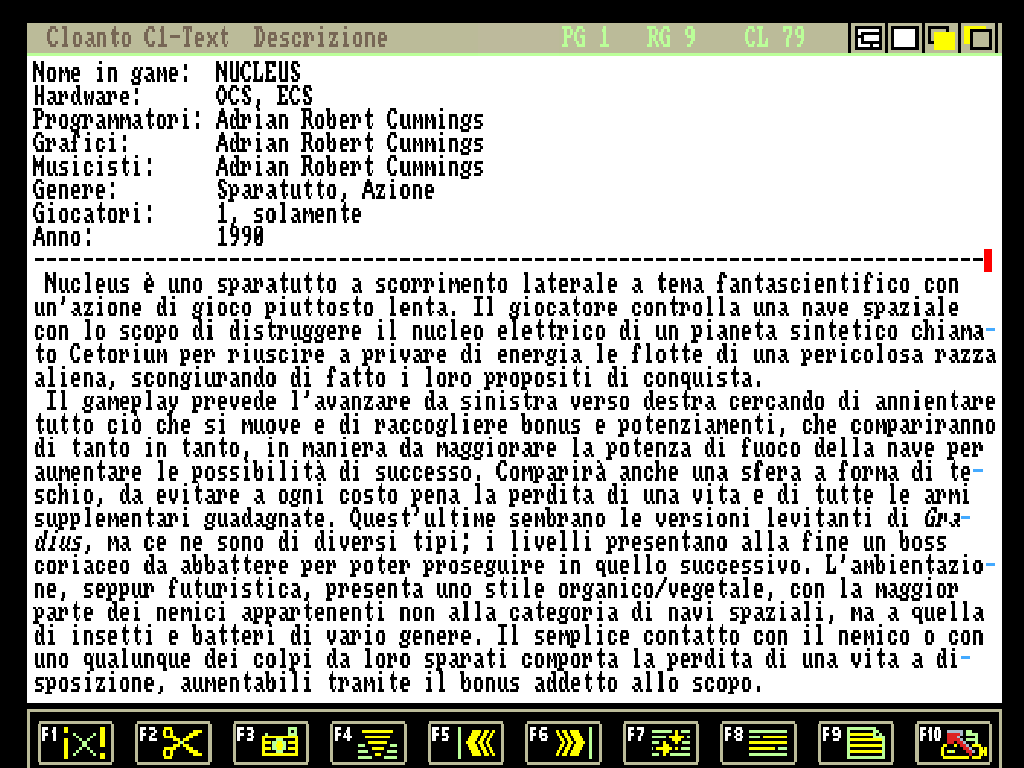Toggle window to front with yellow-back depth gadget

click(x=979, y=39)
